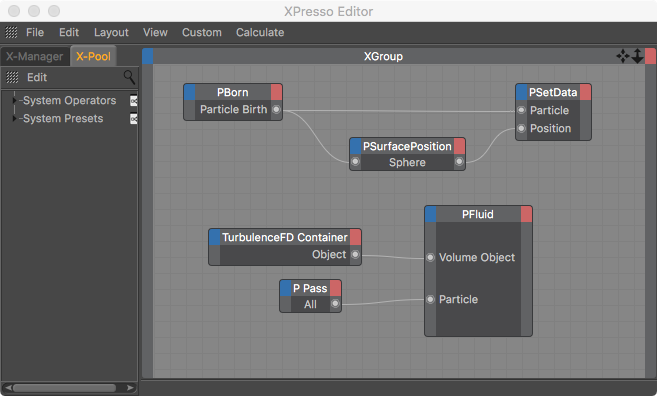Select the PBorn node title

[x=233, y=92]
